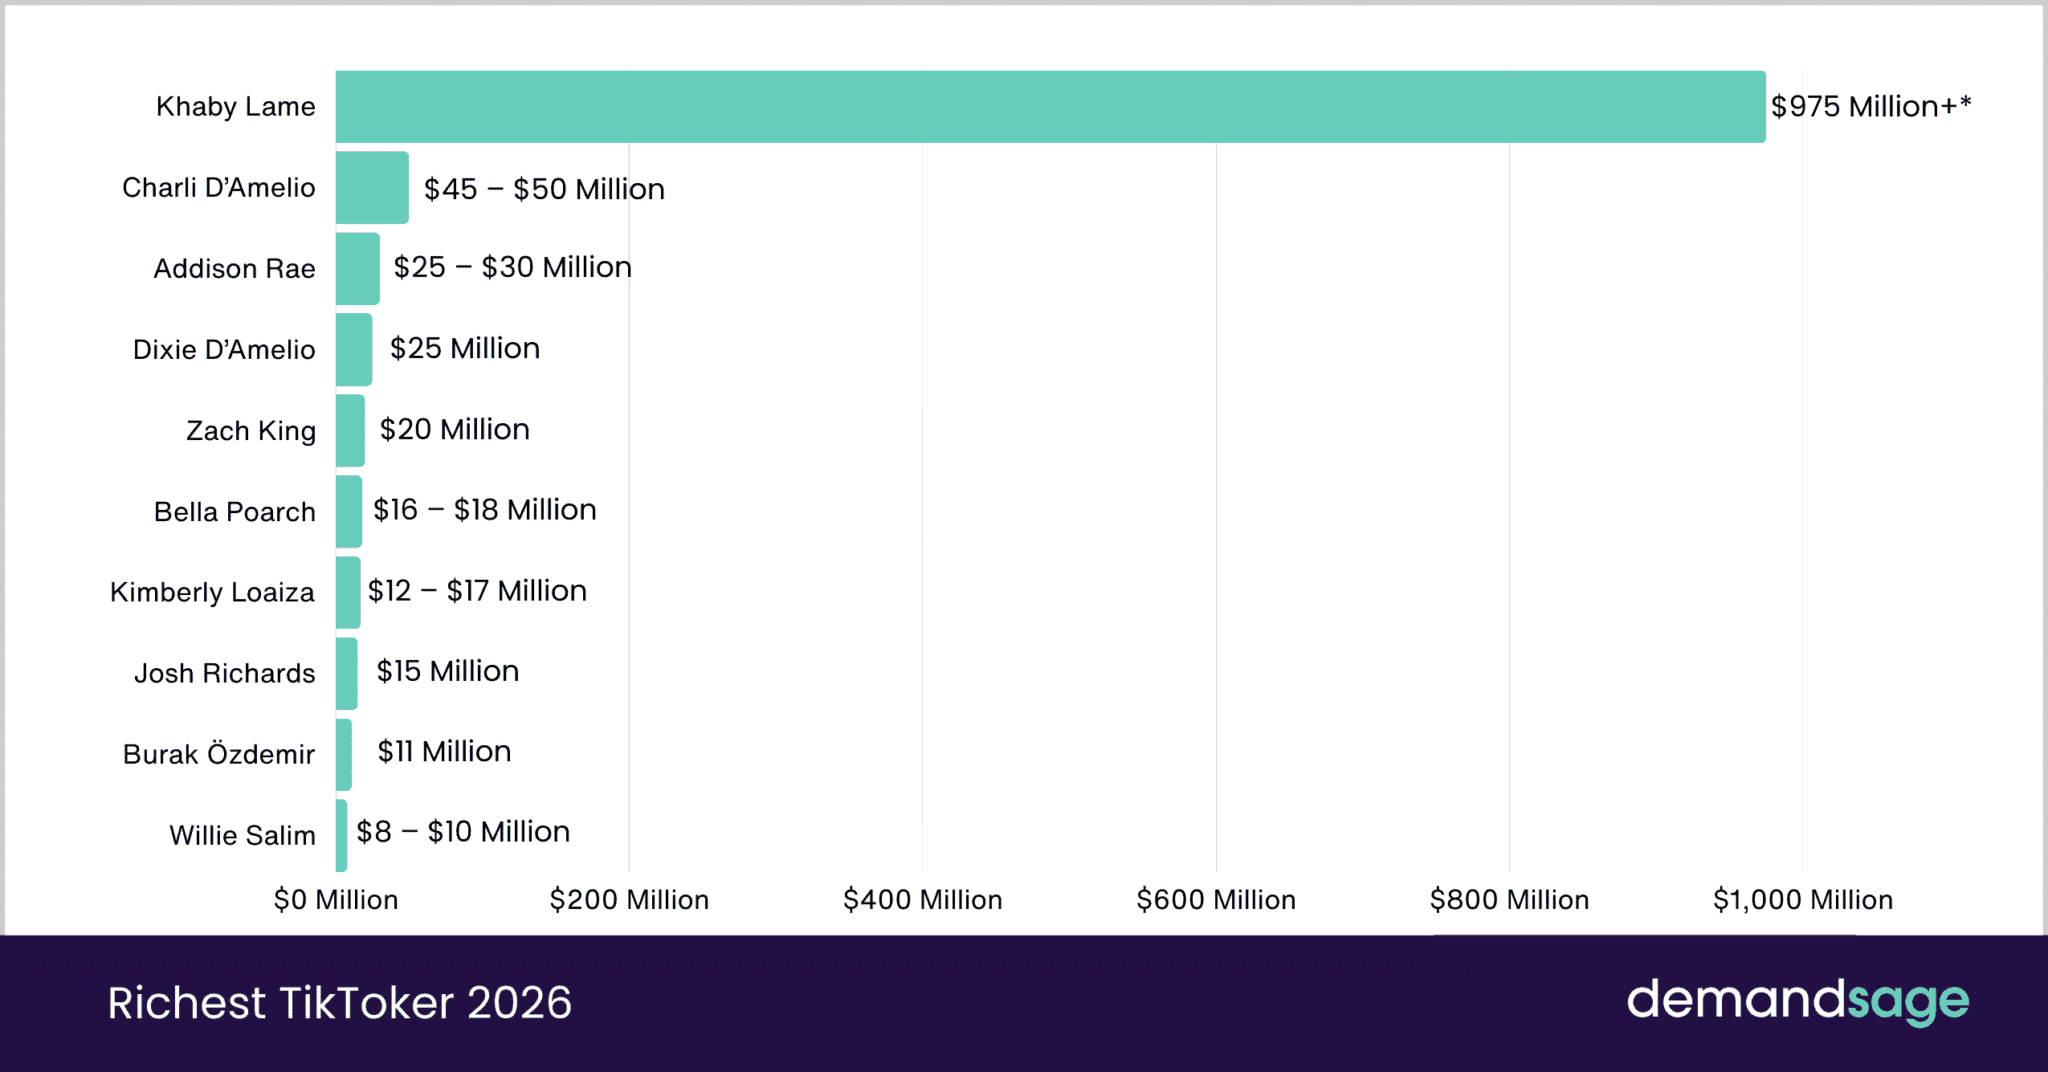Click the 'Khaby Lame' name label
Viewport: 2048px width, 1072px height.
[236, 106]
